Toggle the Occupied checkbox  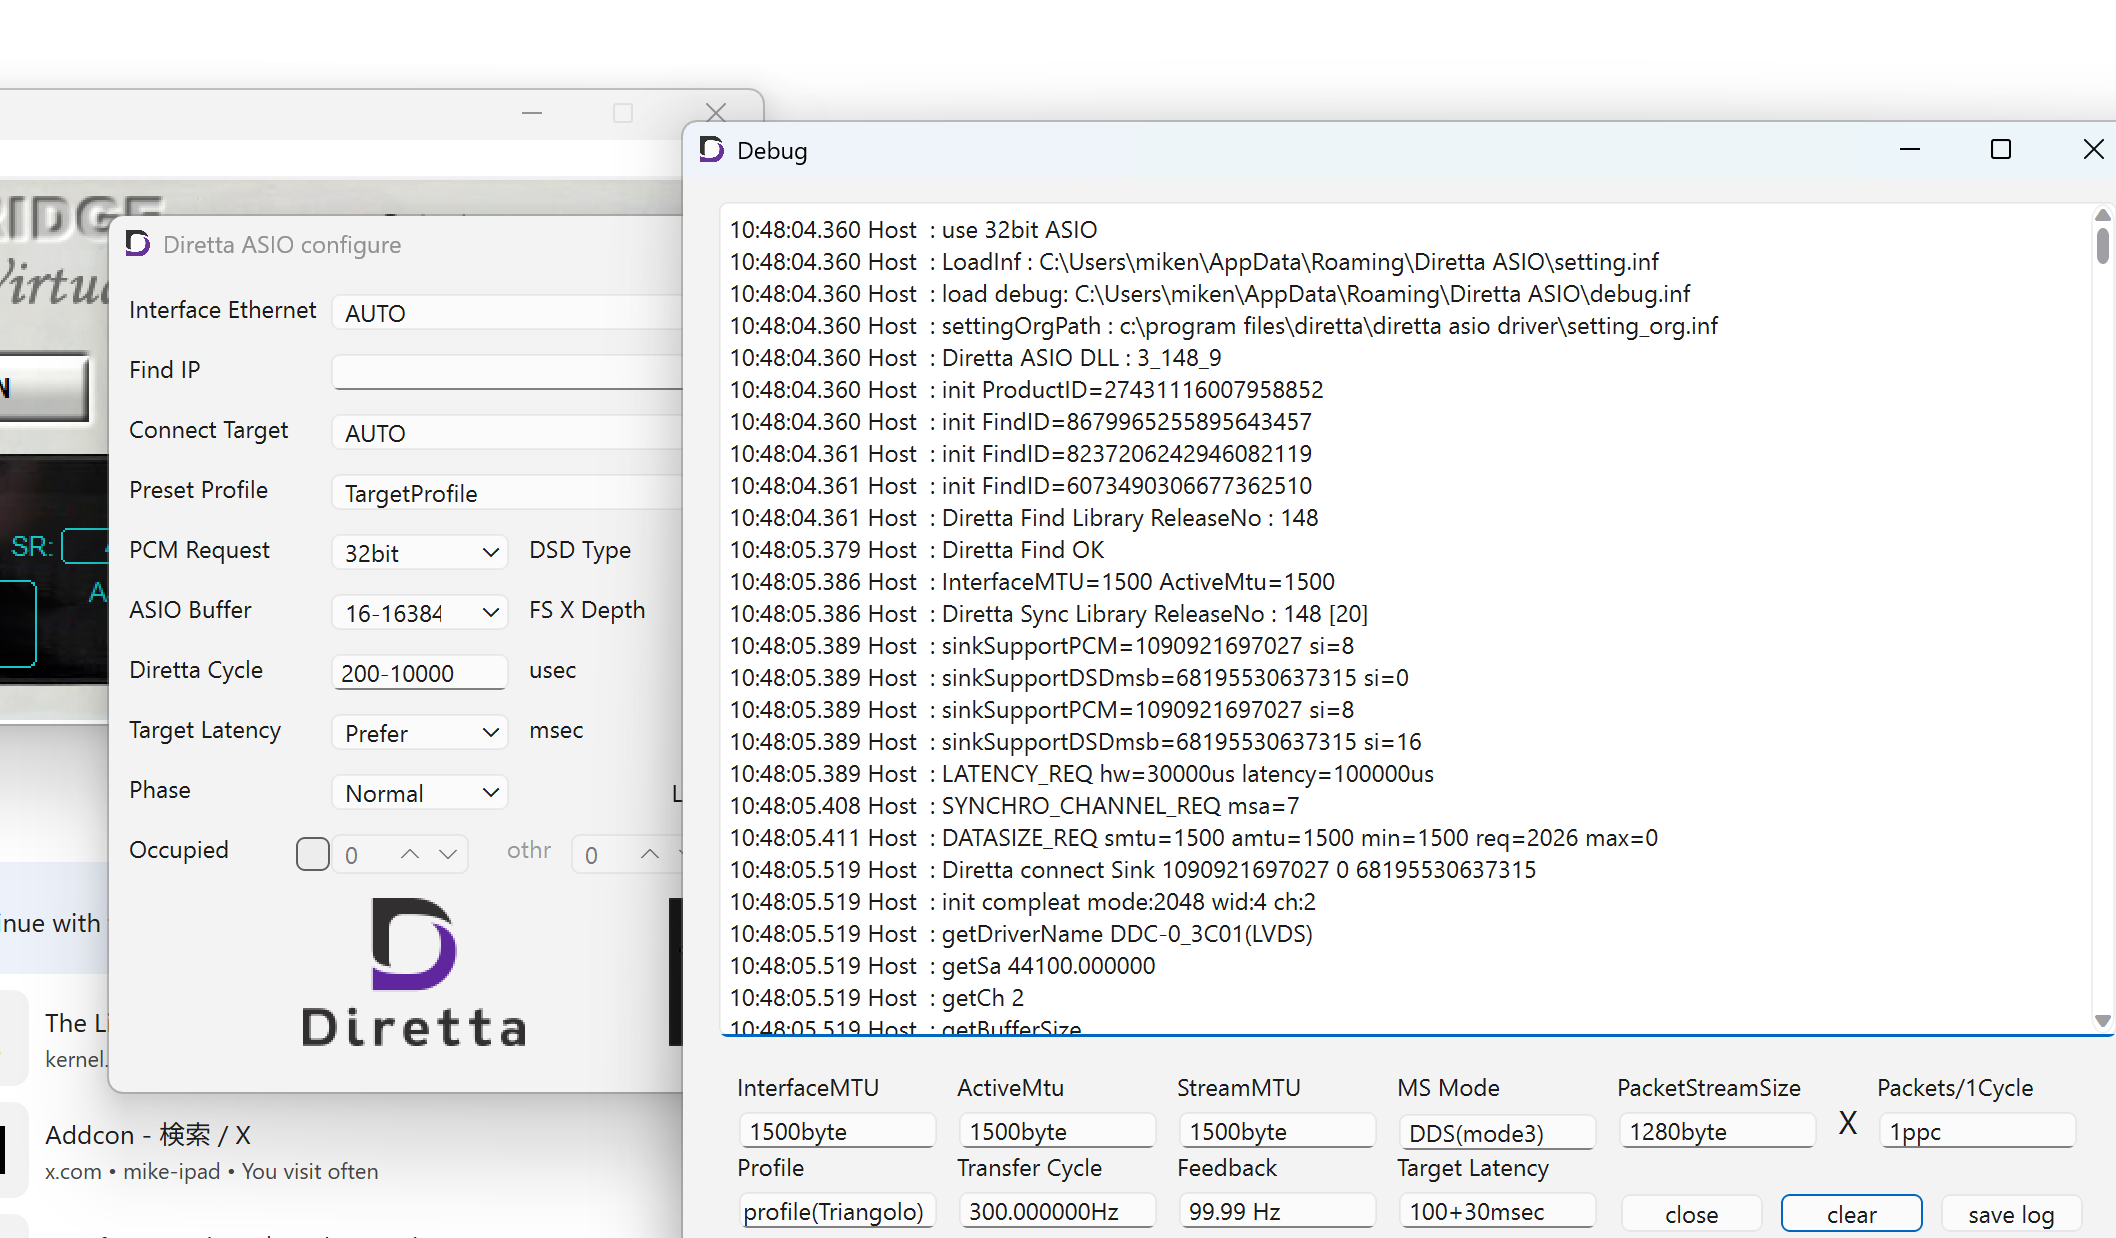pyautogui.click(x=313, y=854)
